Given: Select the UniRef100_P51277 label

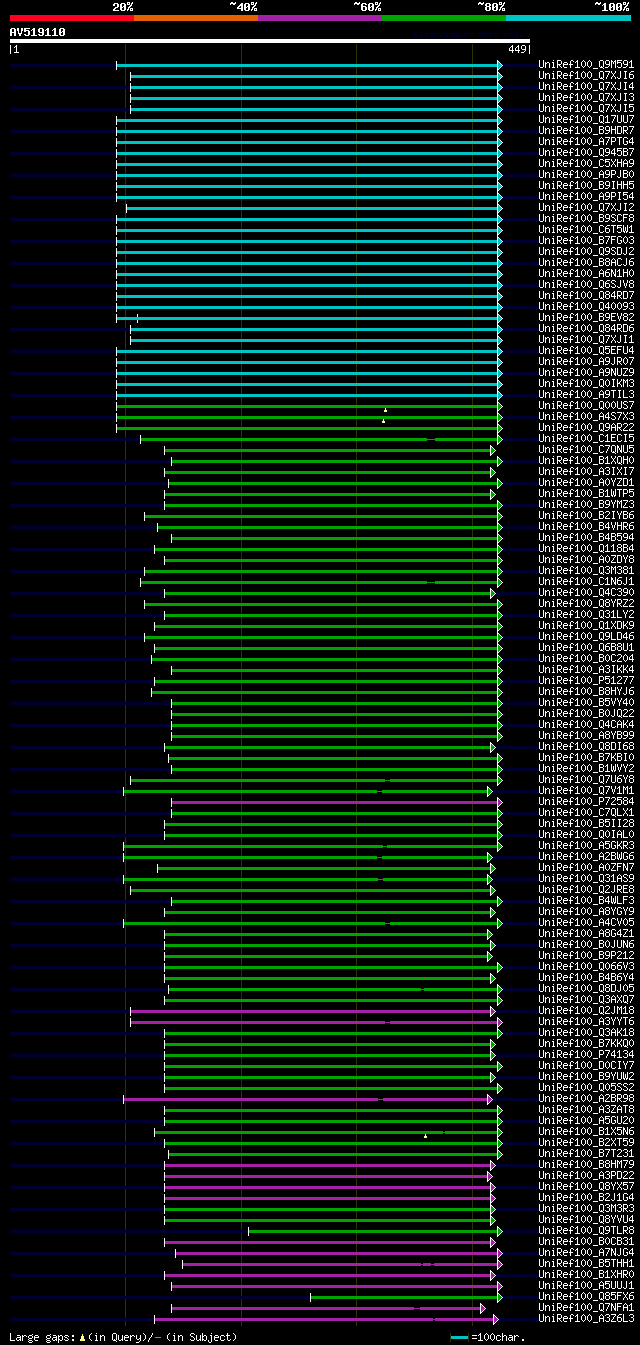Looking at the screenshot, I should 586,681.
